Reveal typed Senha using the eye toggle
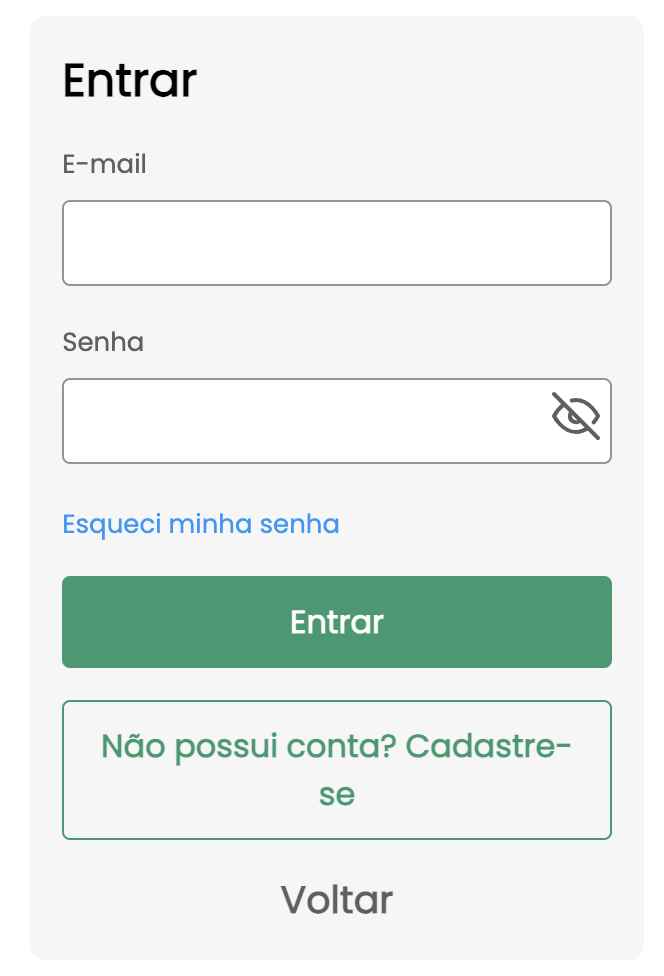The image size is (664, 976). pos(576,416)
